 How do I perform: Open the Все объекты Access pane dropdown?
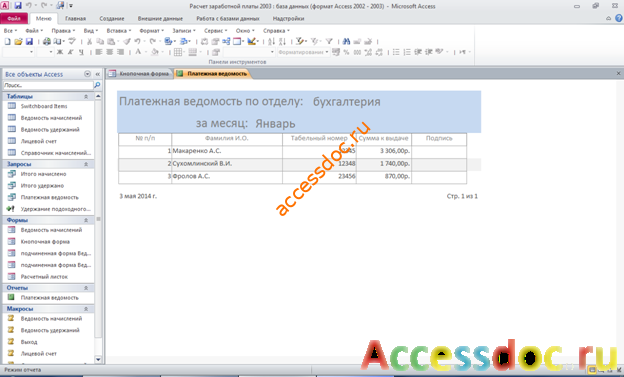click(x=88, y=74)
